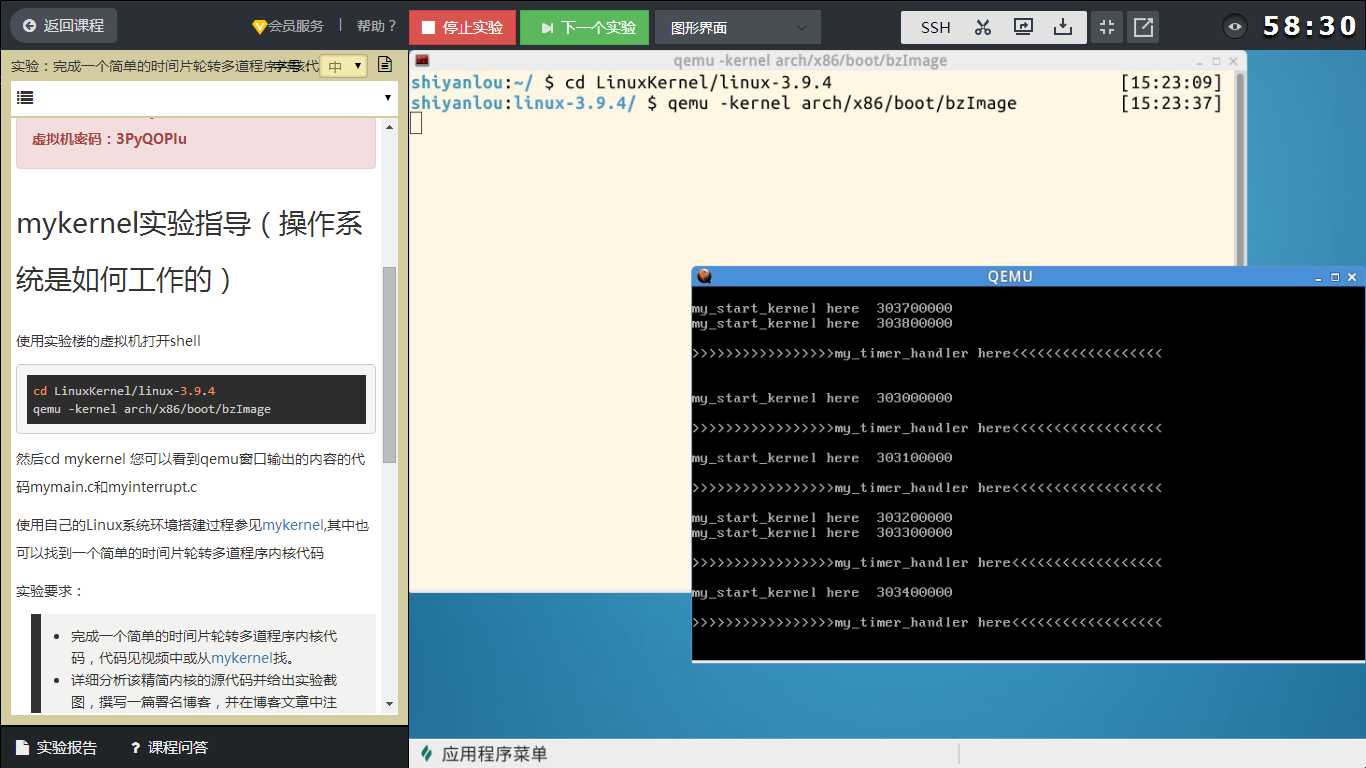This screenshot has height=768, width=1366.
Task: Click QEMU output line 303400000
Action: (822, 592)
